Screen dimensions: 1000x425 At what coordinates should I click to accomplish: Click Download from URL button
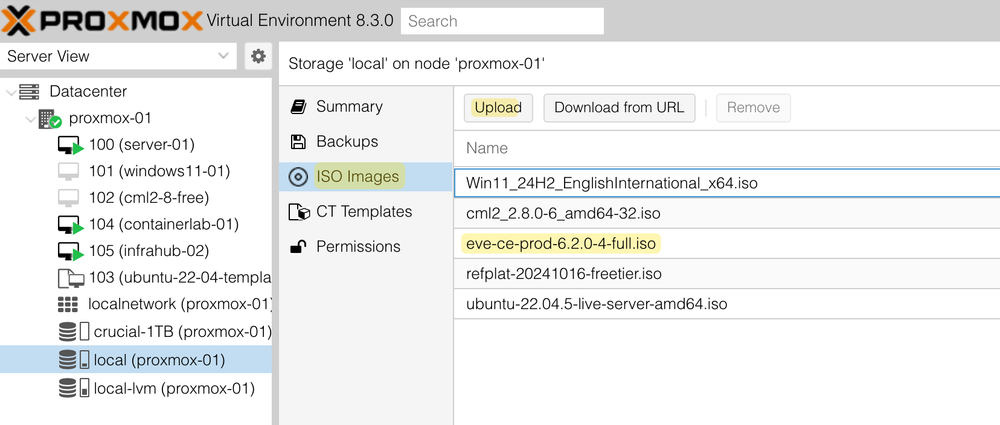(x=619, y=108)
